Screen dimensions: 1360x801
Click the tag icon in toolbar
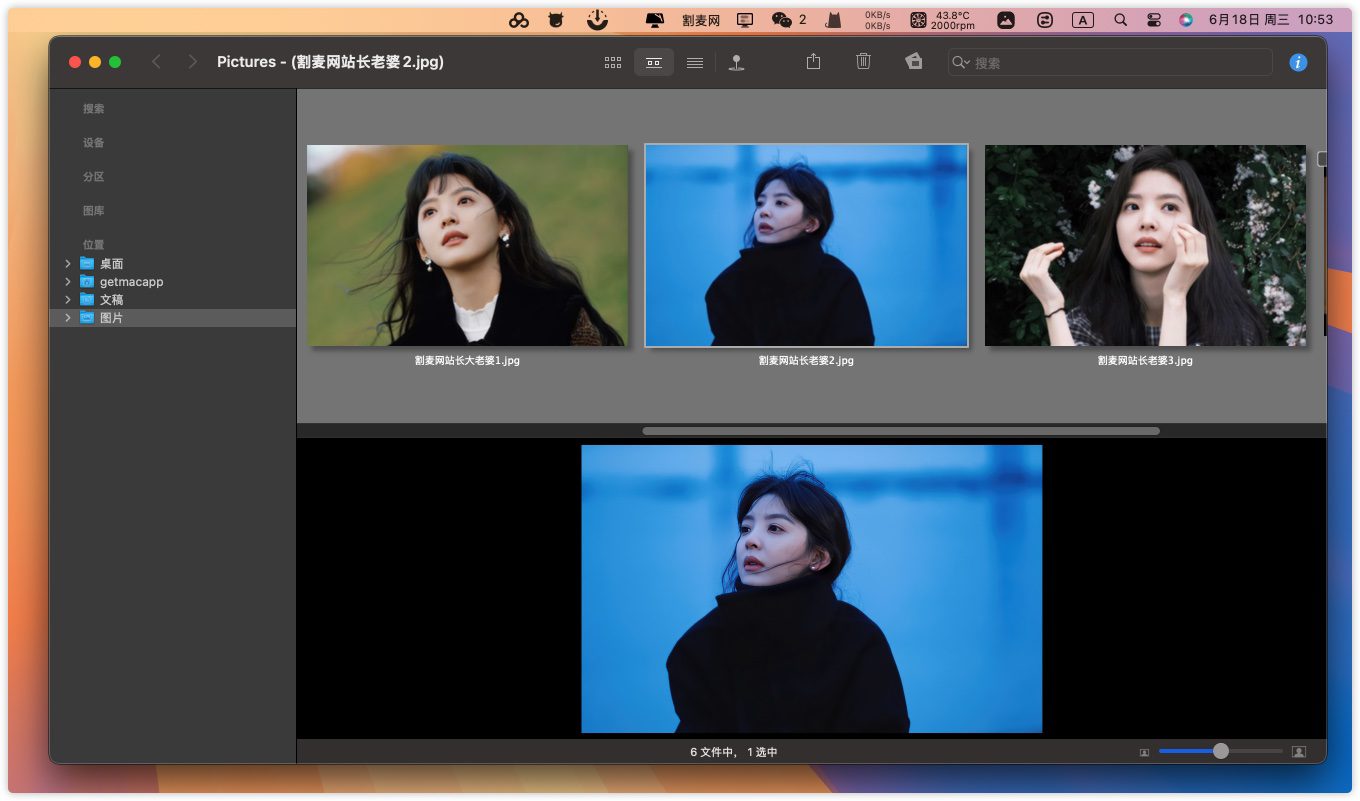pos(913,62)
